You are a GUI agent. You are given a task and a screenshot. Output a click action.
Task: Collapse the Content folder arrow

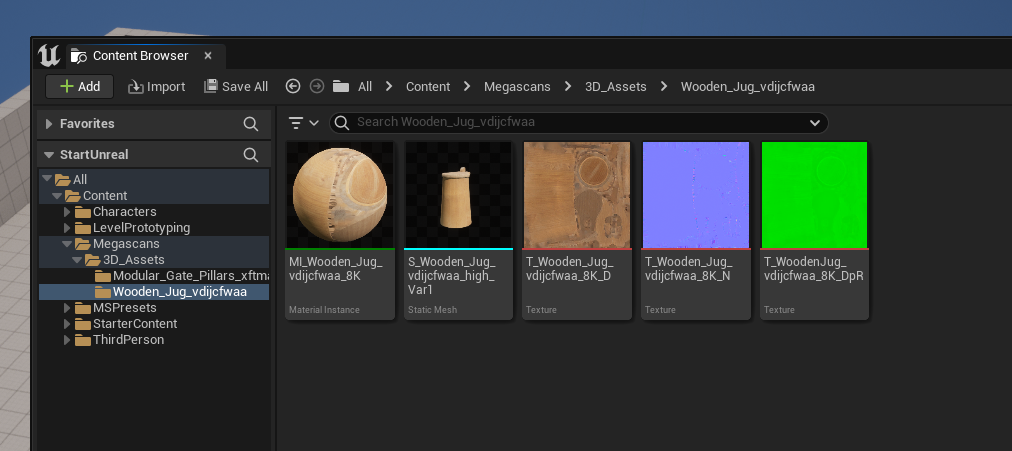pyautogui.click(x=57, y=195)
